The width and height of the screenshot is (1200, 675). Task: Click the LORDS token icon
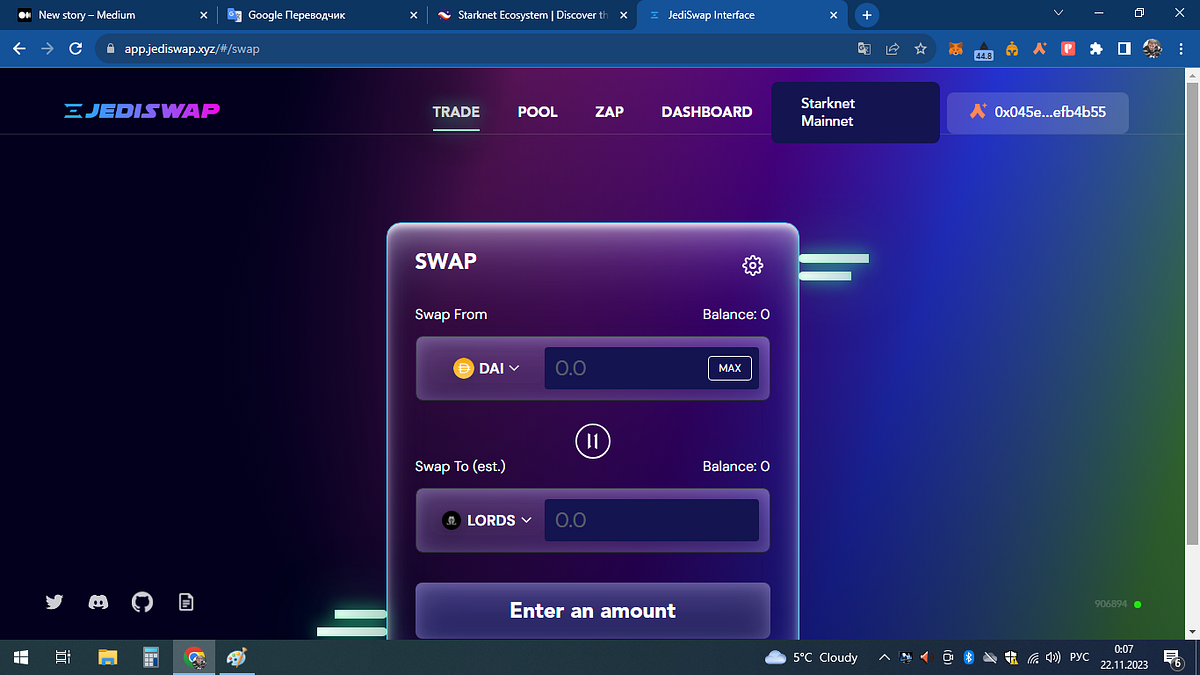[x=450, y=520]
